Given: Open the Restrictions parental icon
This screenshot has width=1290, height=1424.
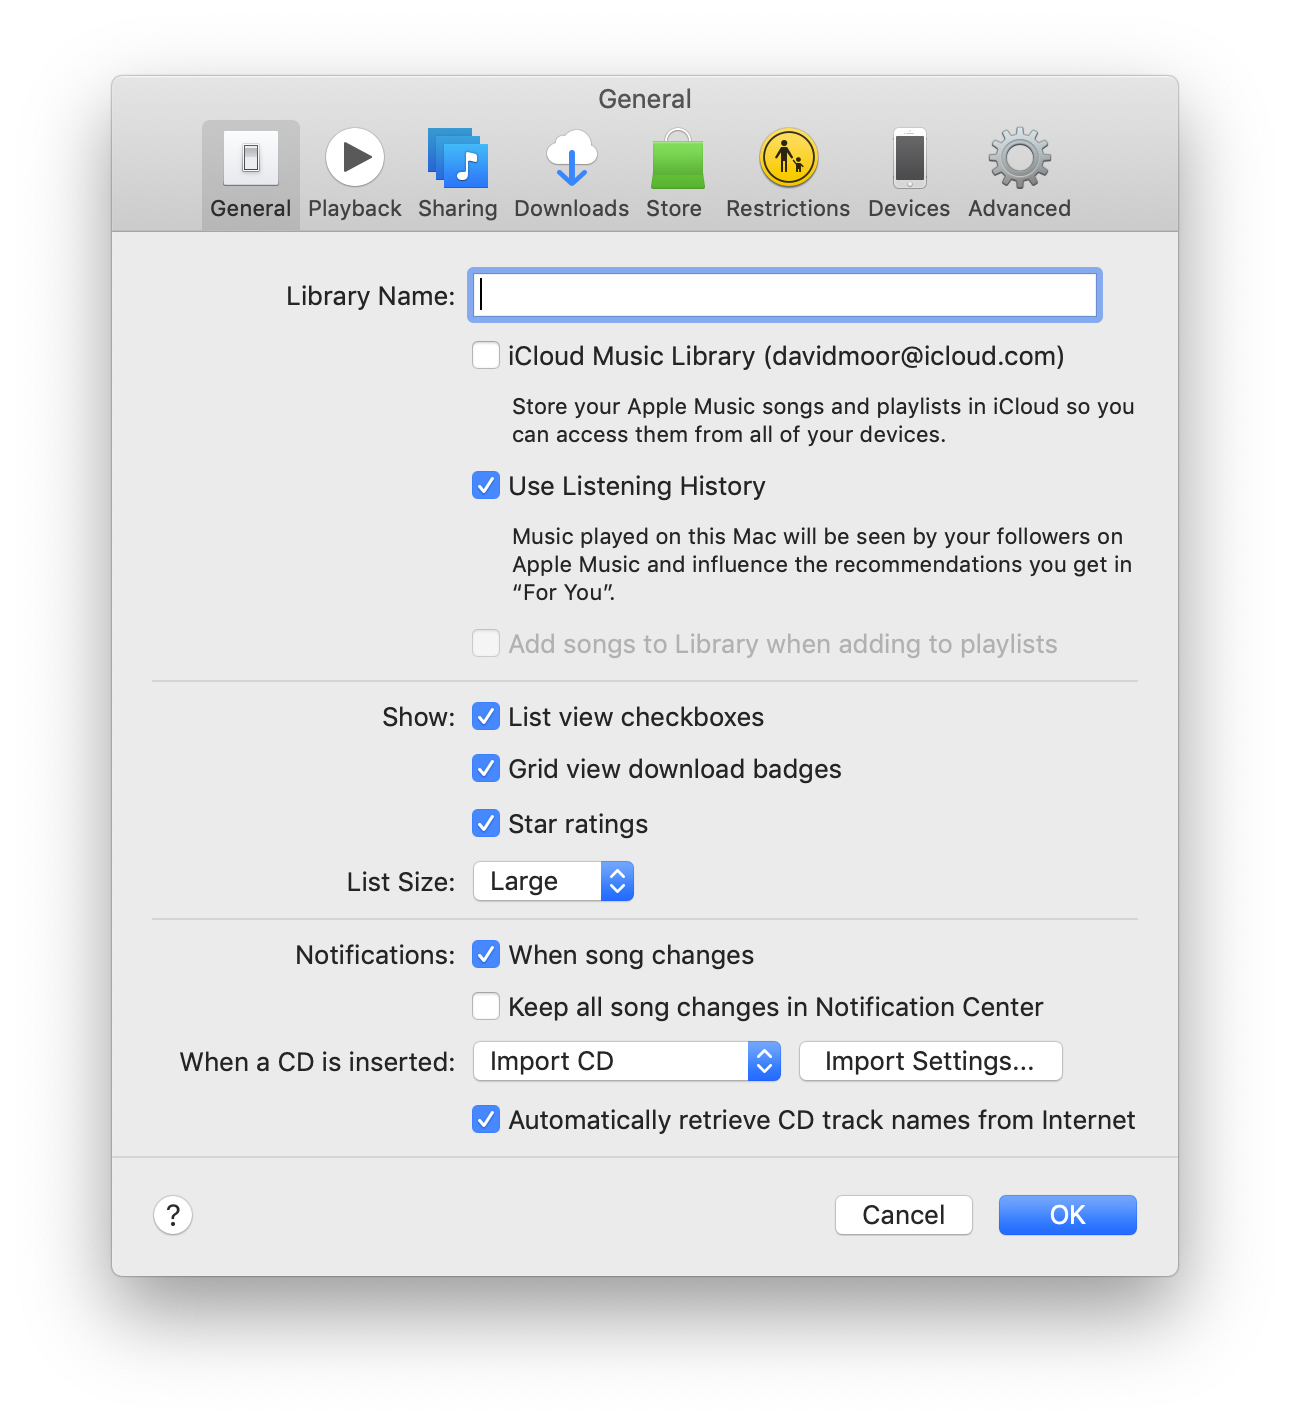Looking at the screenshot, I should (x=789, y=158).
